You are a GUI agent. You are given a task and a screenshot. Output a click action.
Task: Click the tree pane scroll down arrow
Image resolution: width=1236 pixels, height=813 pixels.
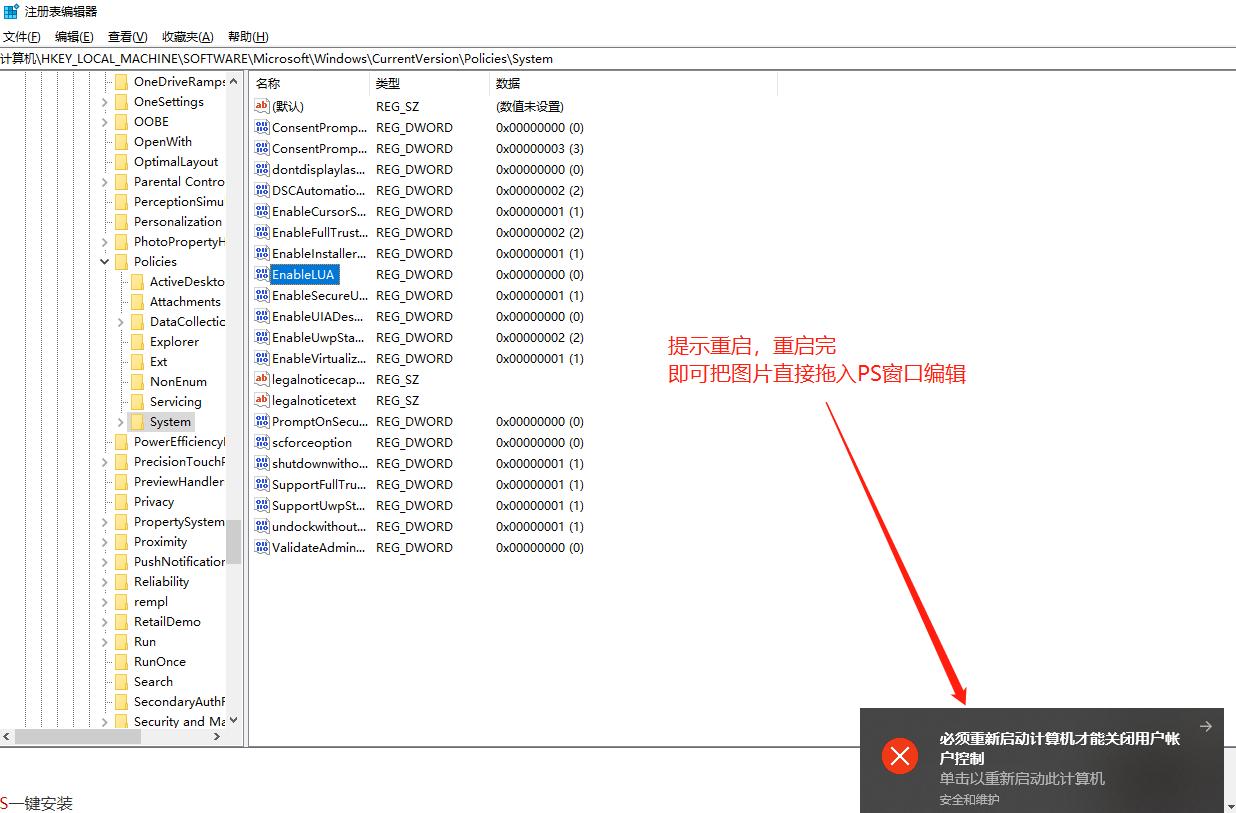coord(233,720)
